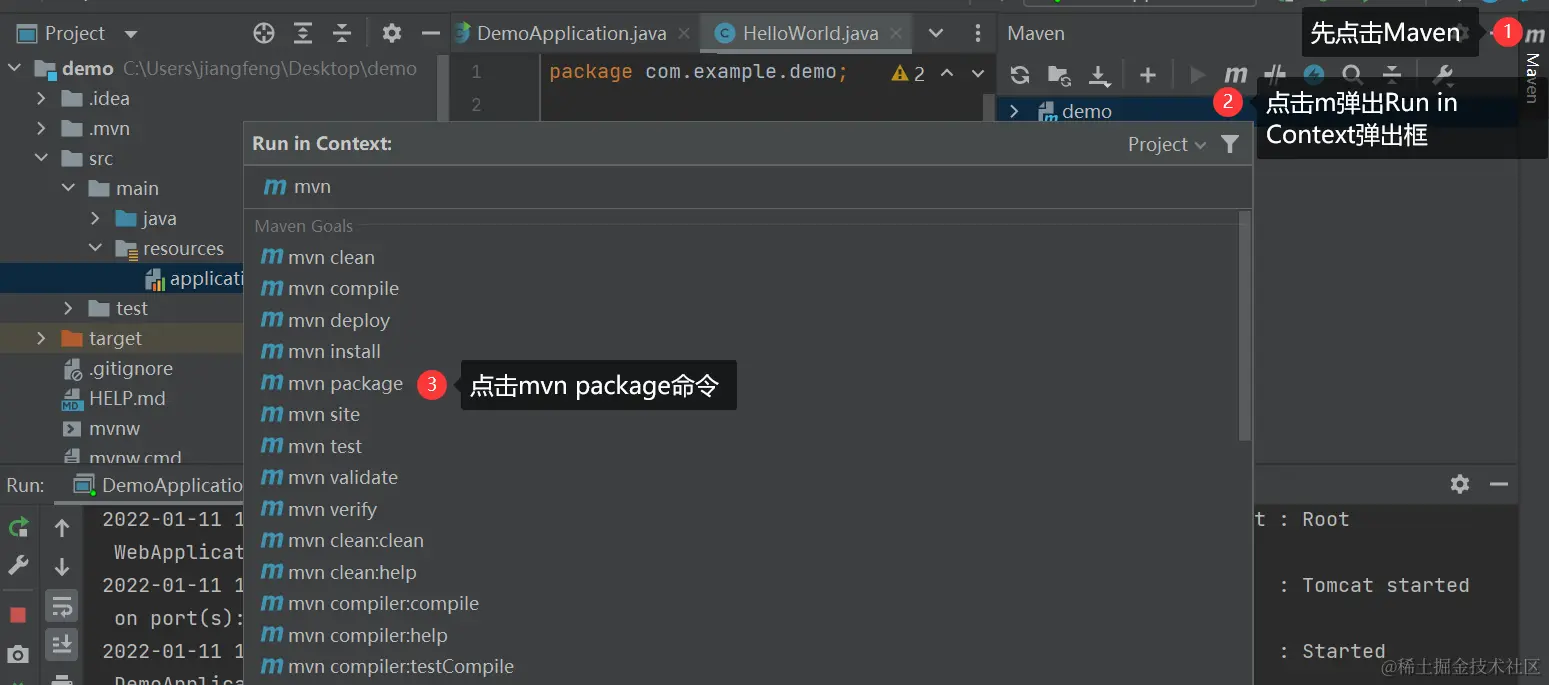The height and width of the screenshot is (685, 1549).
Task: Generate sources and update folders in Maven
Action: (x=1059, y=74)
